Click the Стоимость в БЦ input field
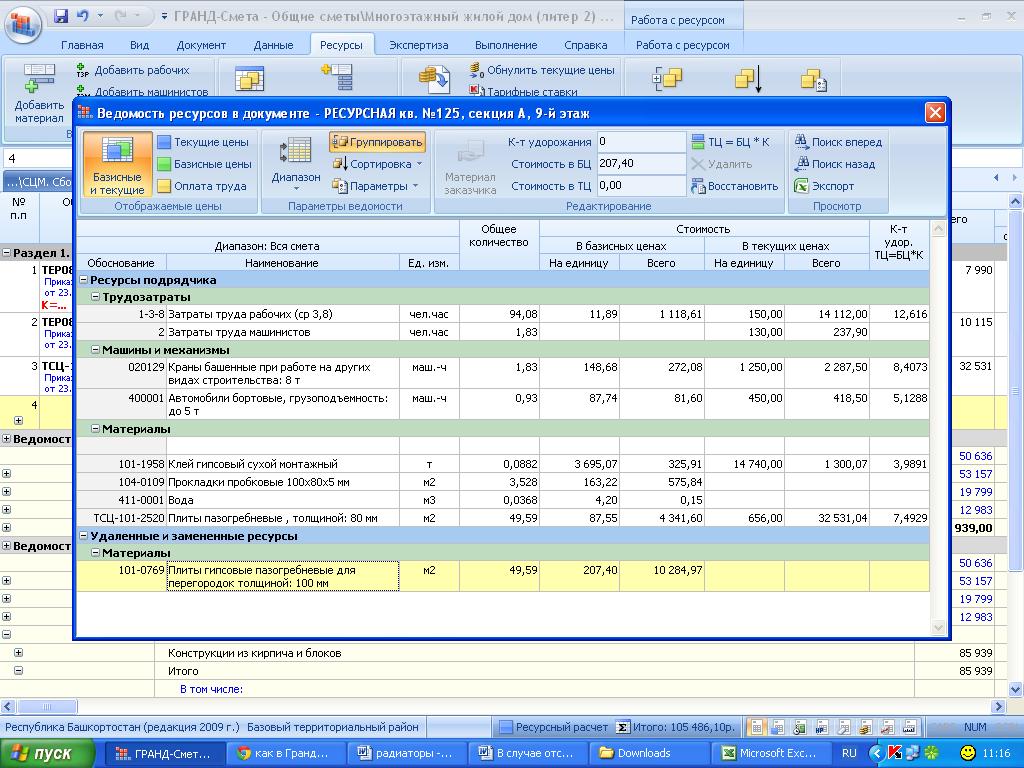The height and width of the screenshot is (768, 1024). click(x=641, y=164)
